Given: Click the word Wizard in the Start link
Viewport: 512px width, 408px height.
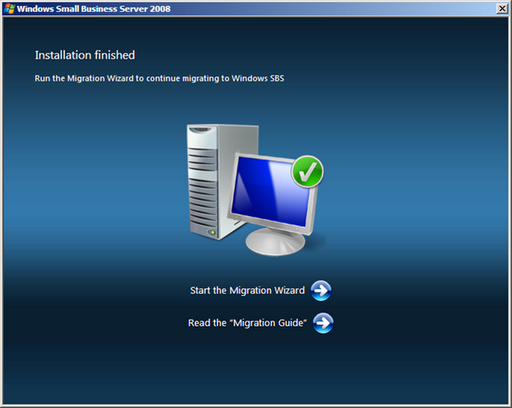Looking at the screenshot, I should pos(290,290).
